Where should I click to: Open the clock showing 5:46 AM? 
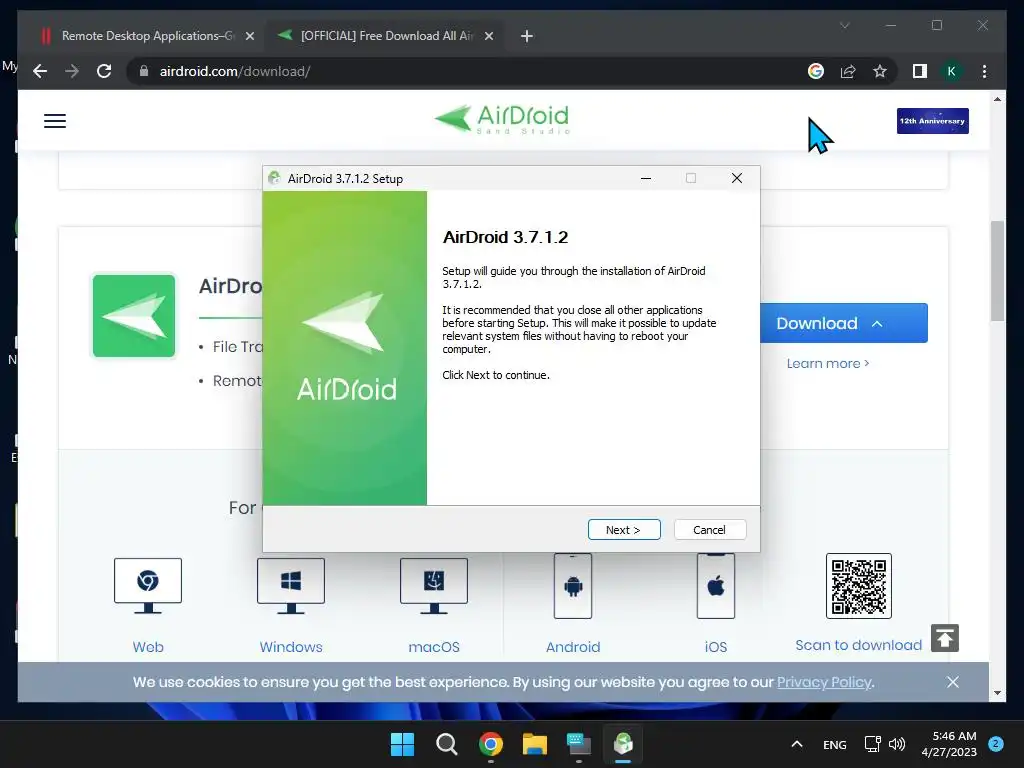coord(950,744)
